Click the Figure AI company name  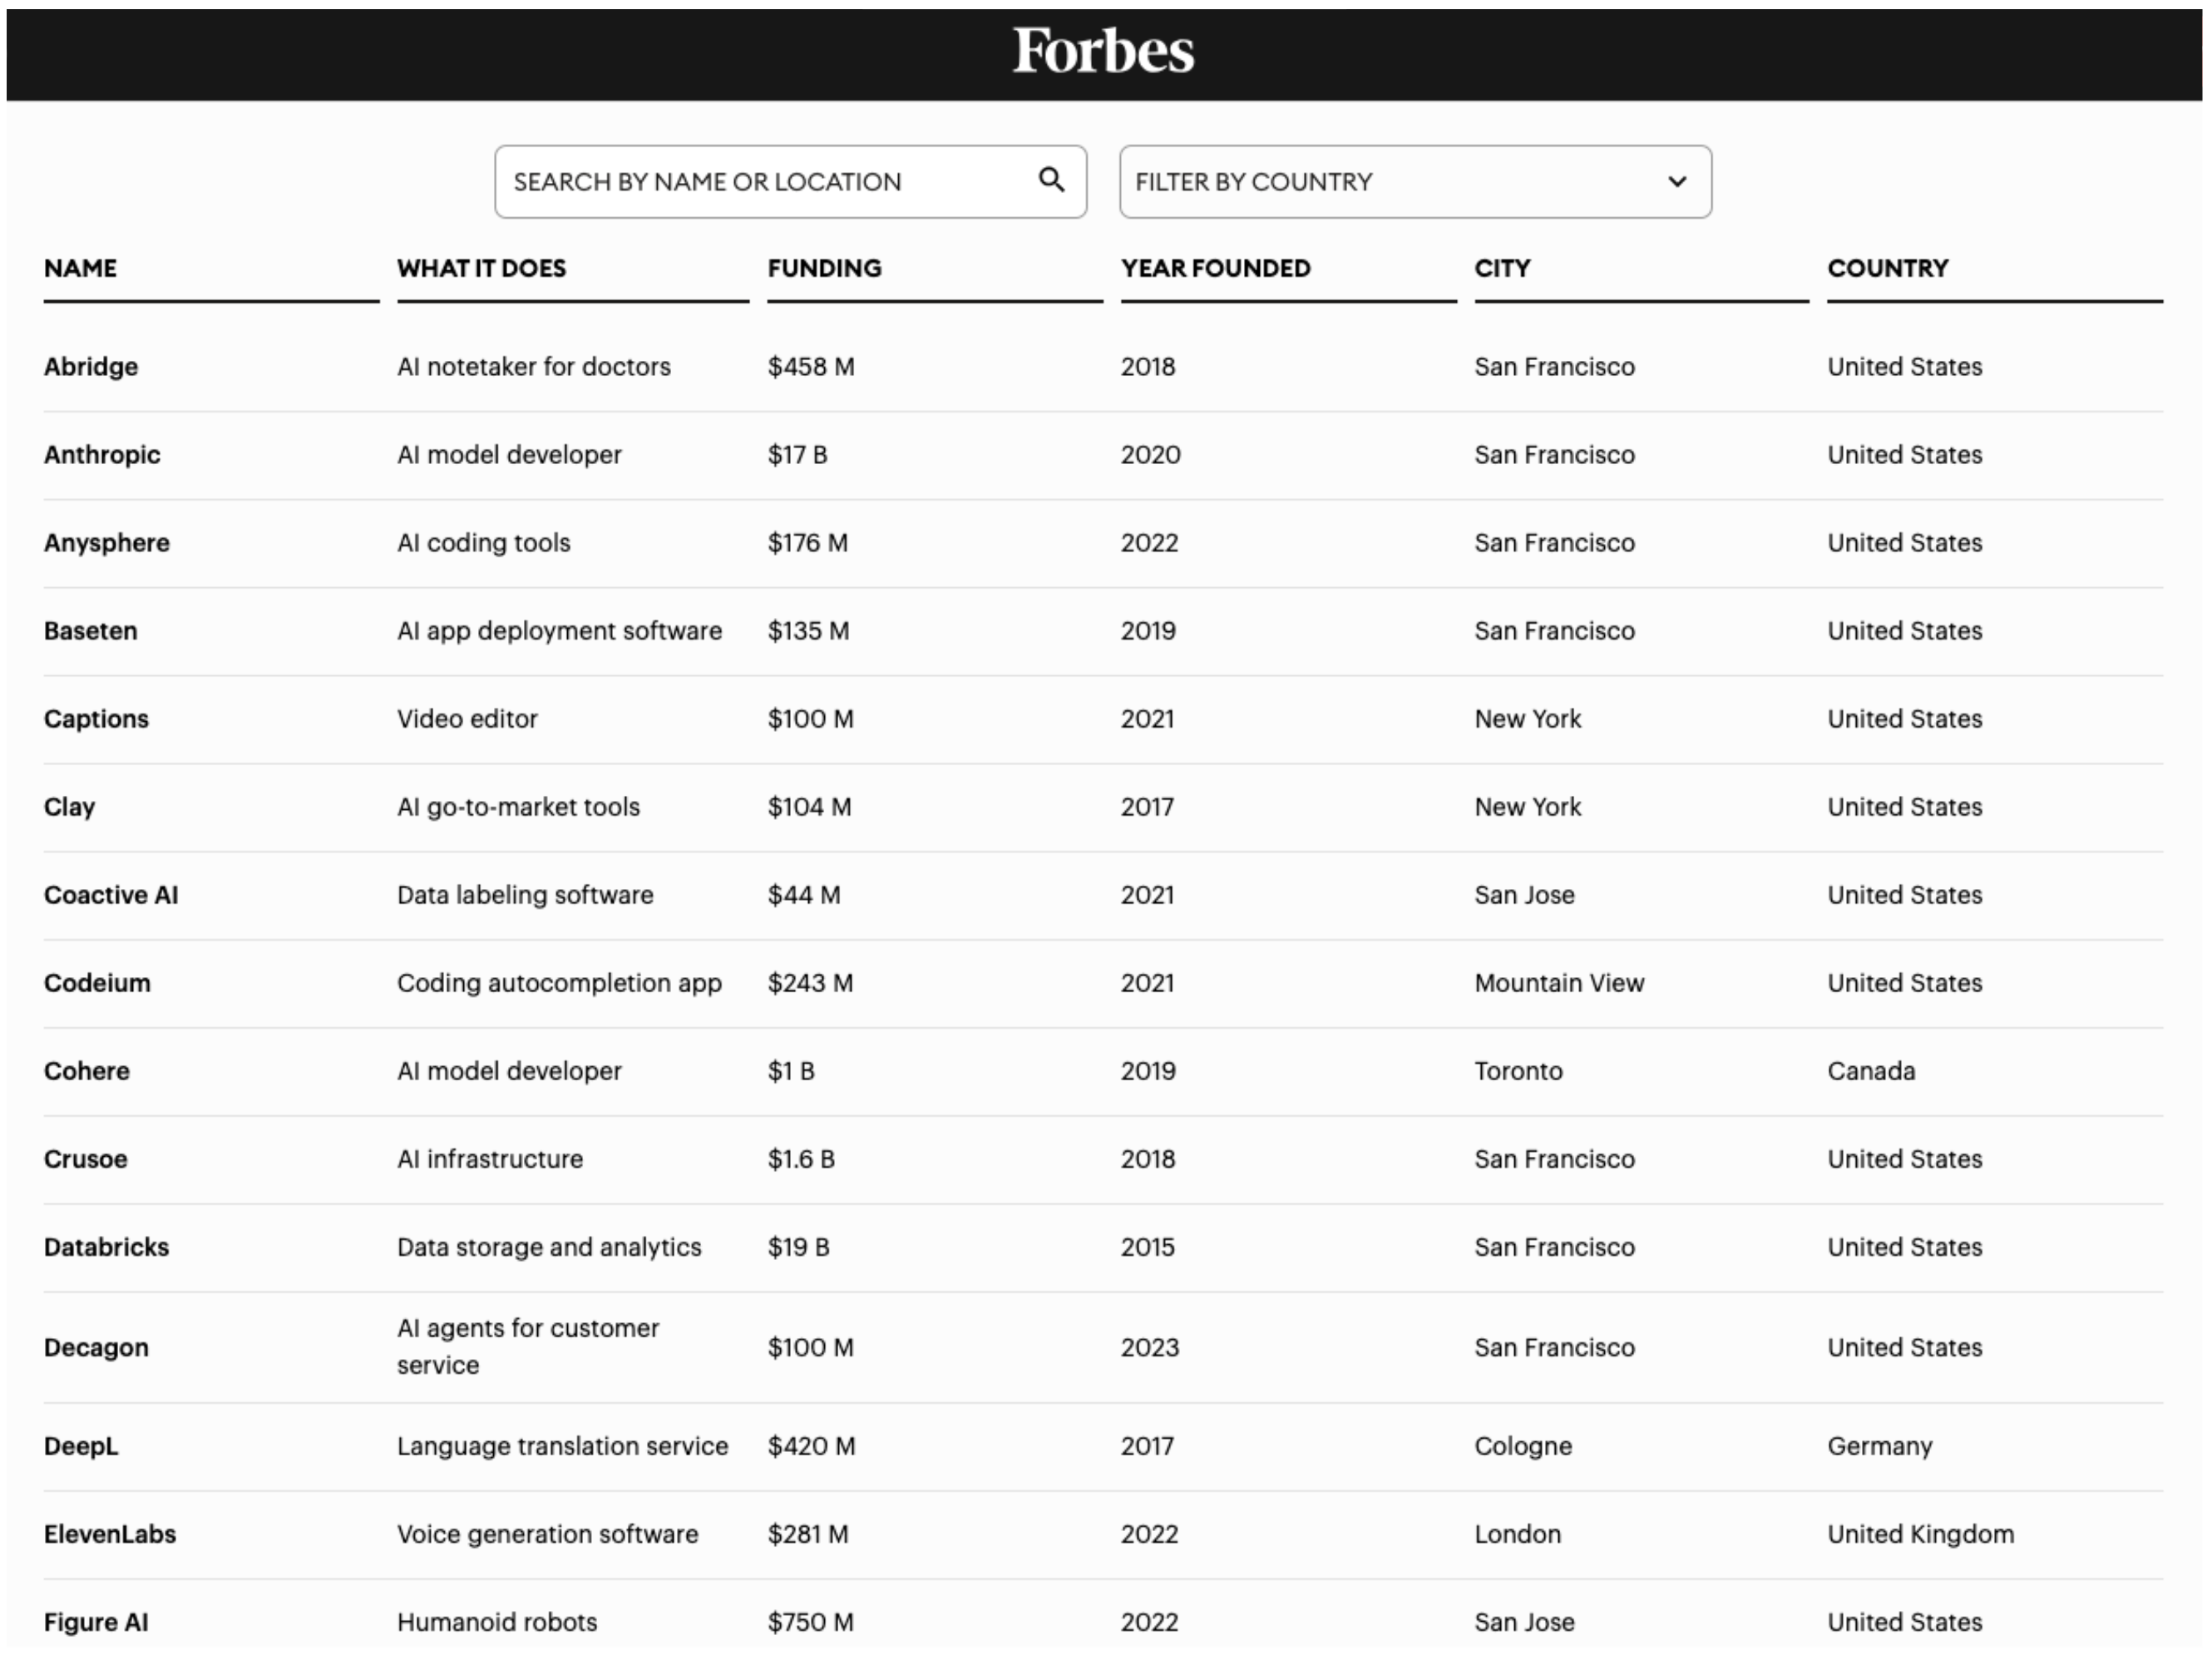[96, 1622]
